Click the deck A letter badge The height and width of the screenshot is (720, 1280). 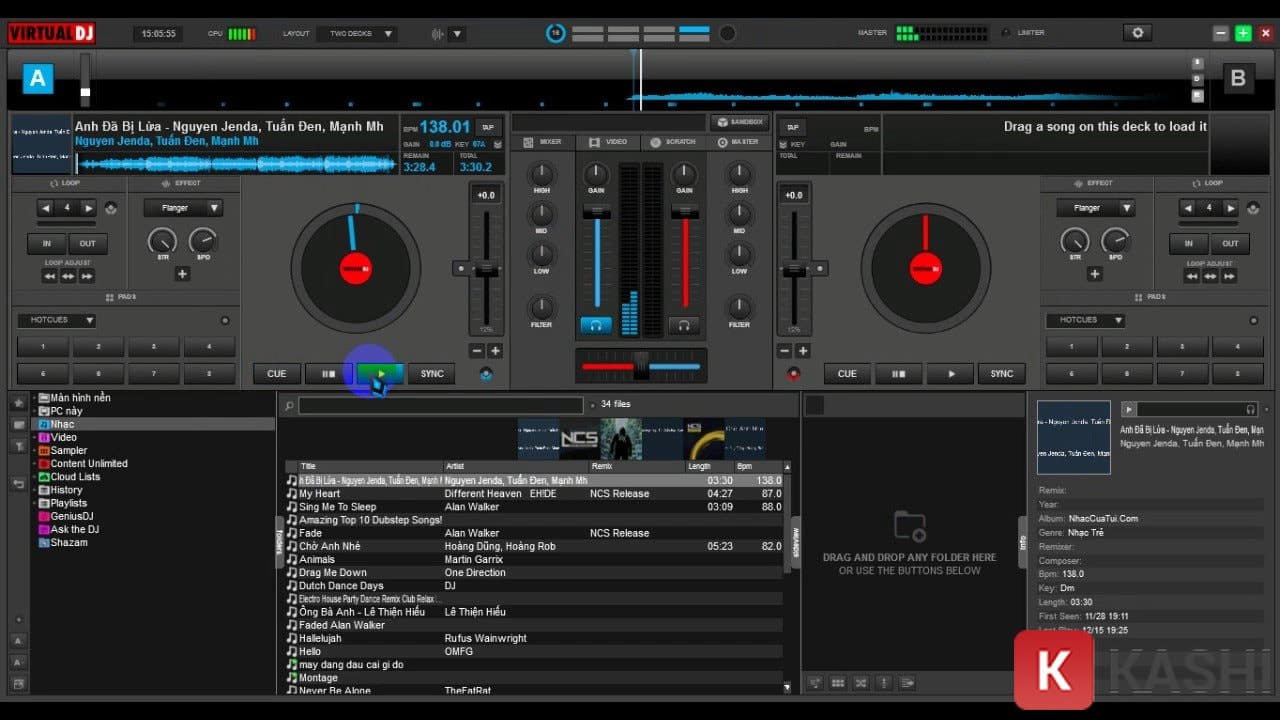tap(38, 78)
